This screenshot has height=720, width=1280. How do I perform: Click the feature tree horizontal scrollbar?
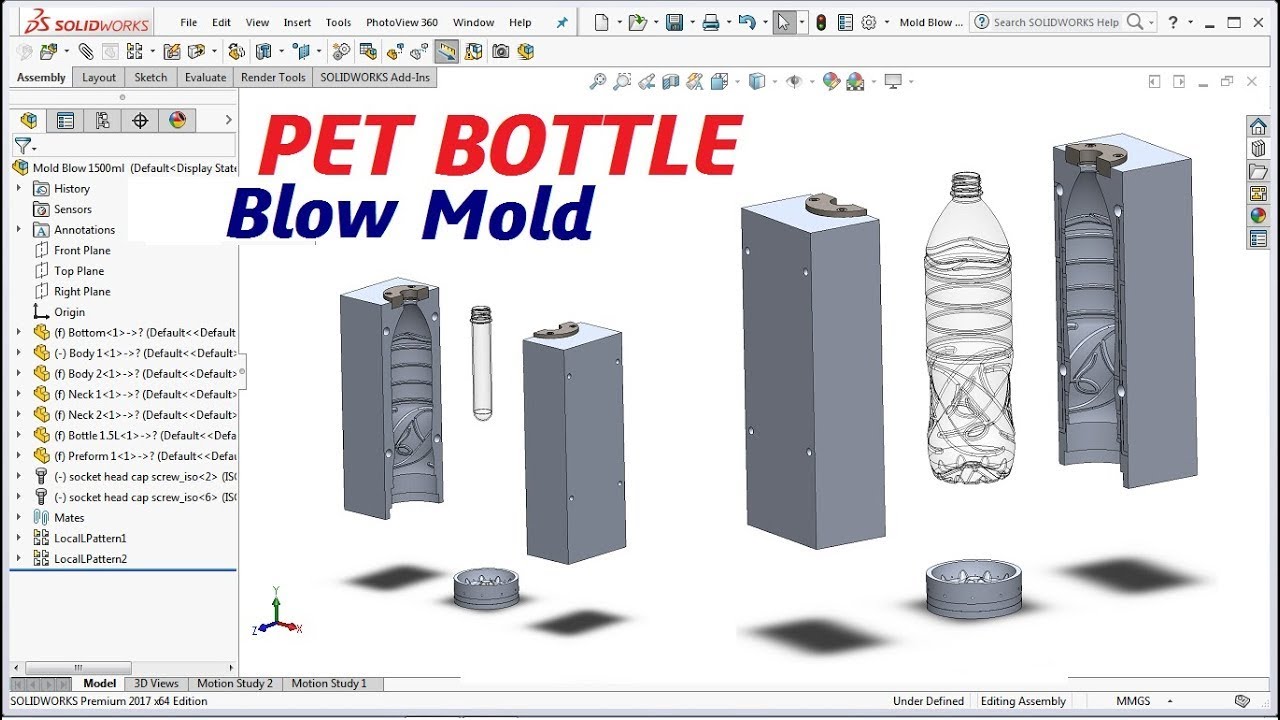point(78,667)
